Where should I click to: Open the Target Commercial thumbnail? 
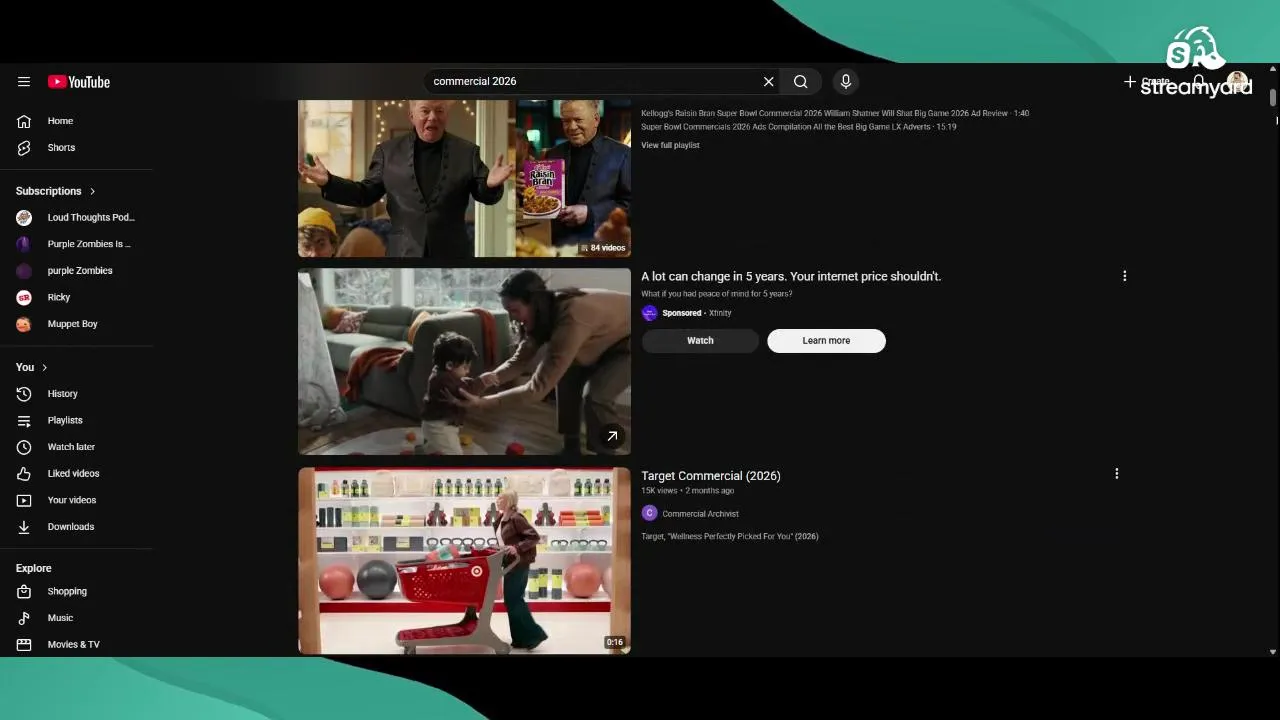pos(464,561)
